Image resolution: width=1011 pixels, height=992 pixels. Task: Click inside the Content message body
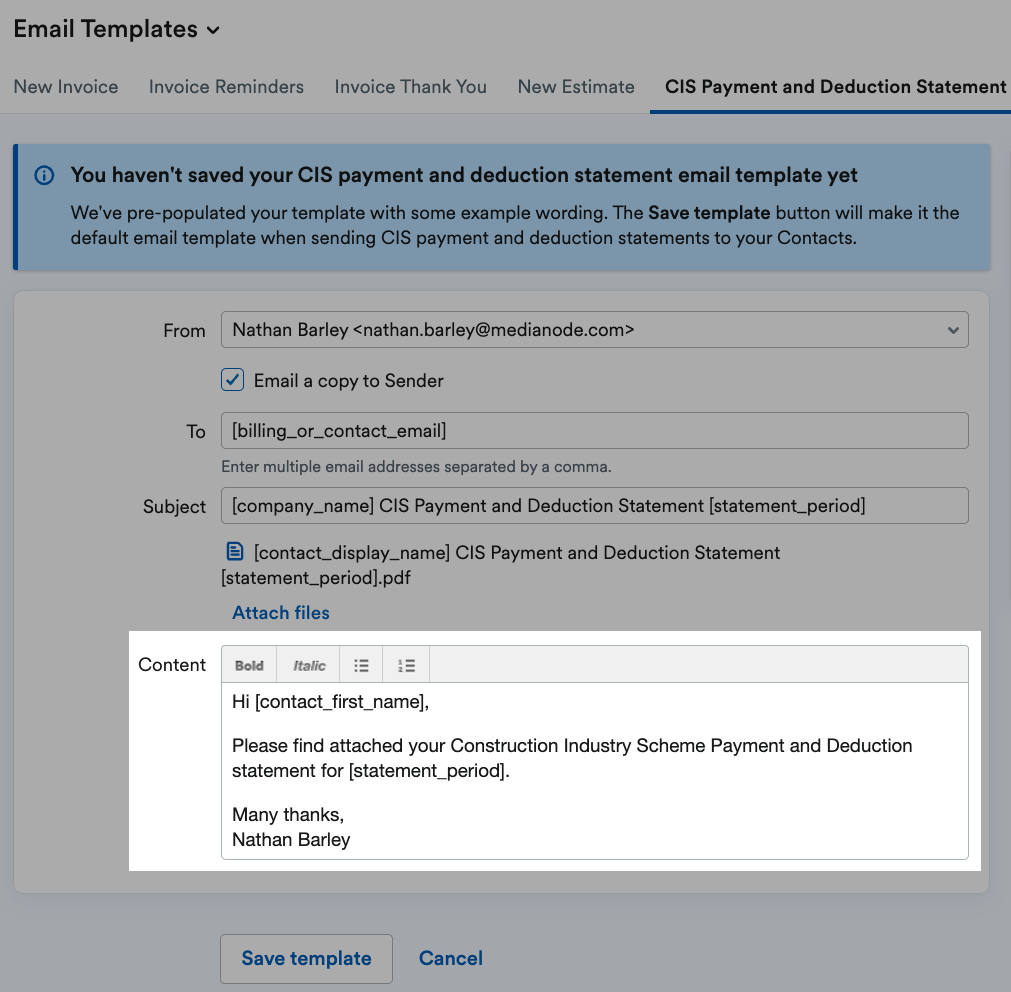click(x=594, y=790)
